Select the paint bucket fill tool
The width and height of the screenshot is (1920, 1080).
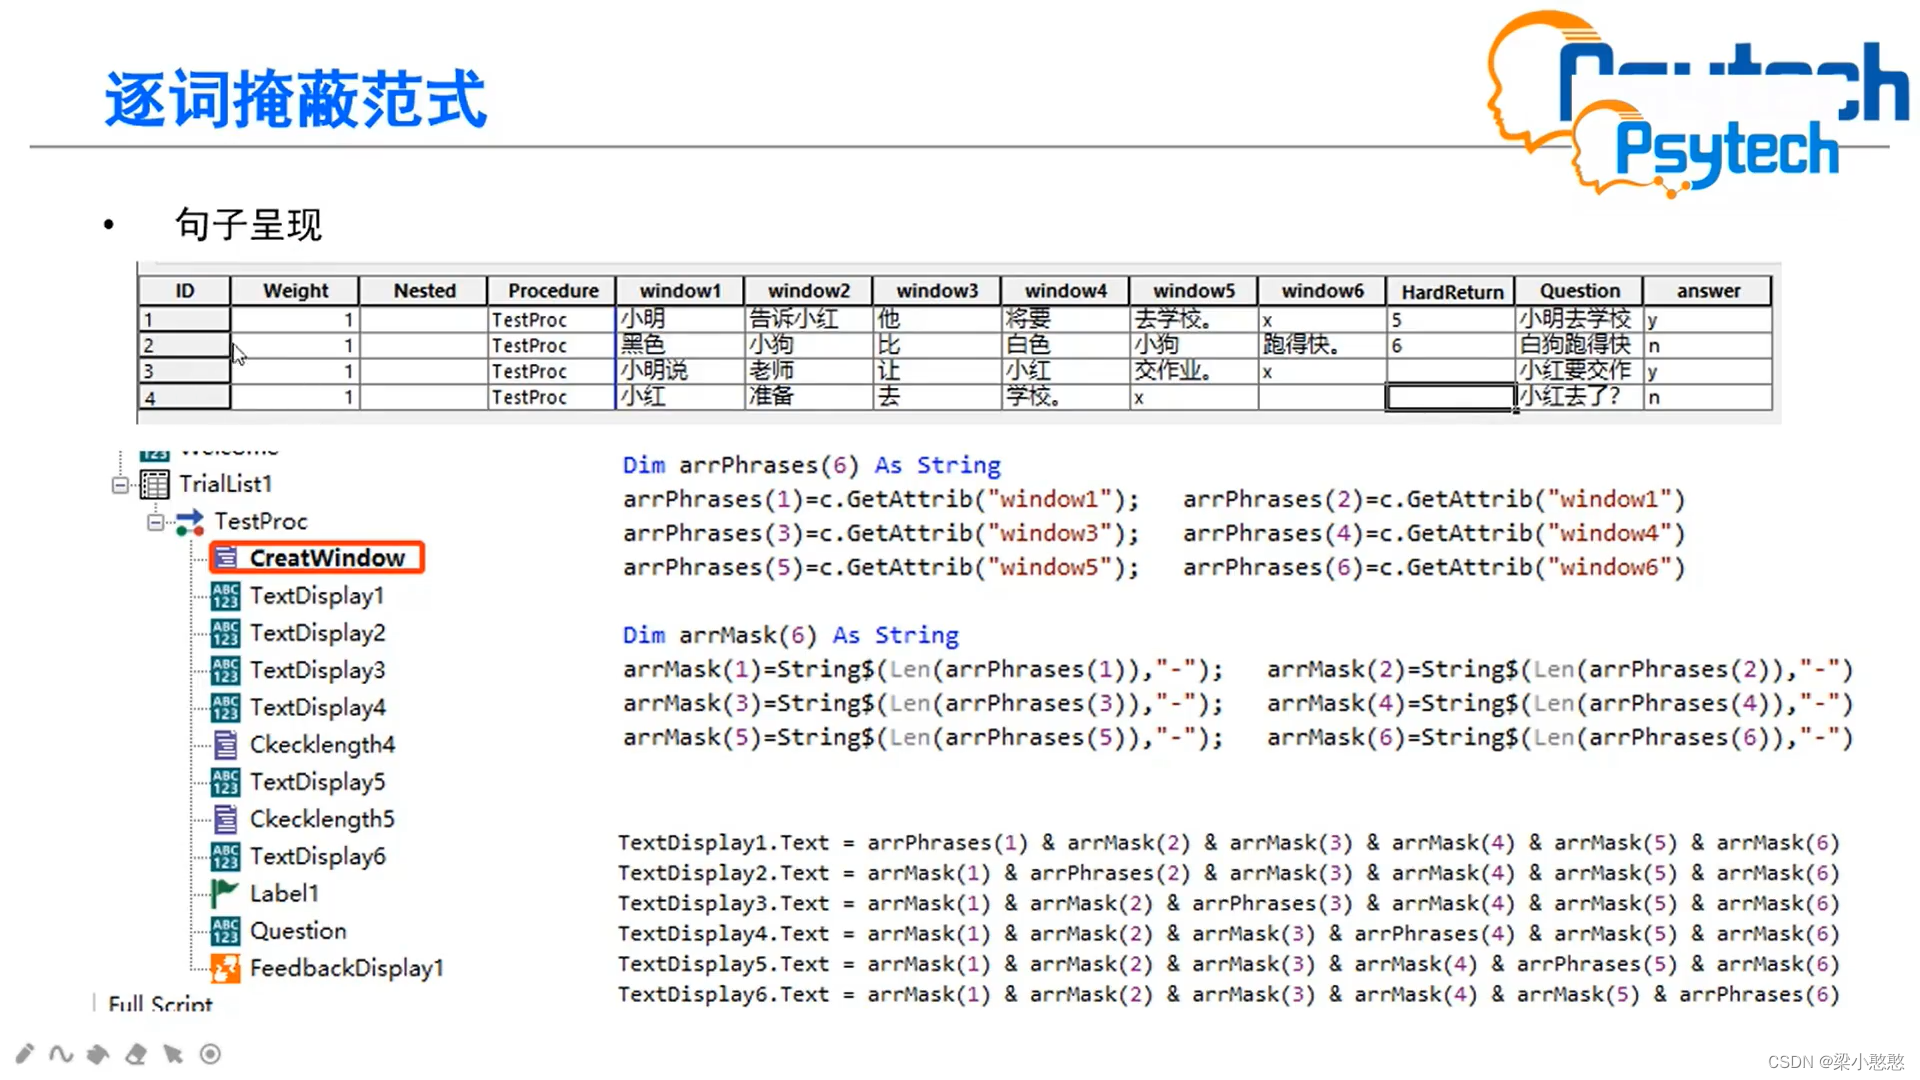[98, 1053]
